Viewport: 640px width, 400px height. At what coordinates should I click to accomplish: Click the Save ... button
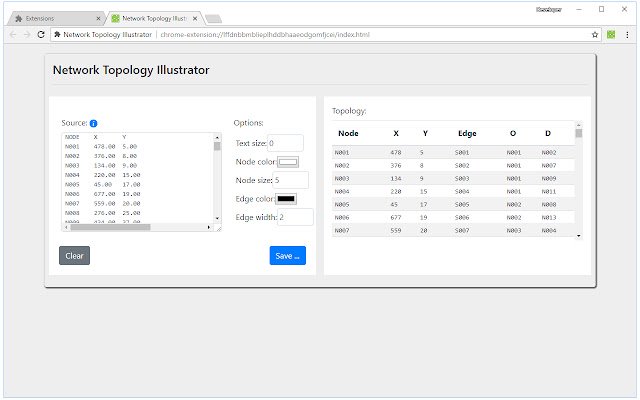287,256
